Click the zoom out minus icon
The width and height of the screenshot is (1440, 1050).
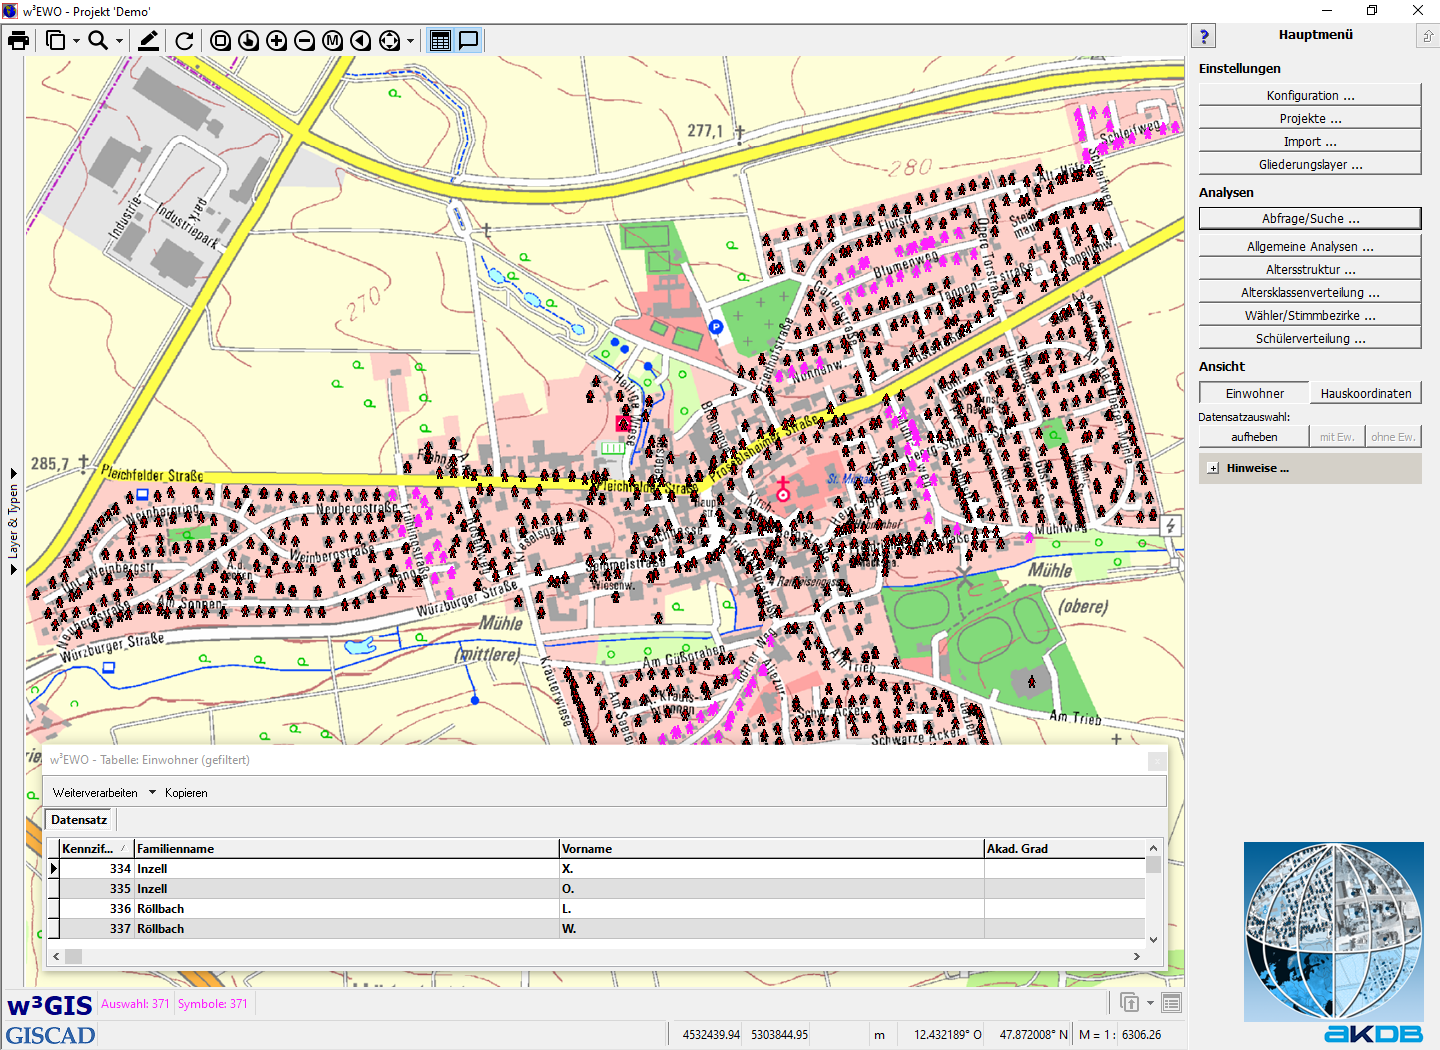click(305, 40)
